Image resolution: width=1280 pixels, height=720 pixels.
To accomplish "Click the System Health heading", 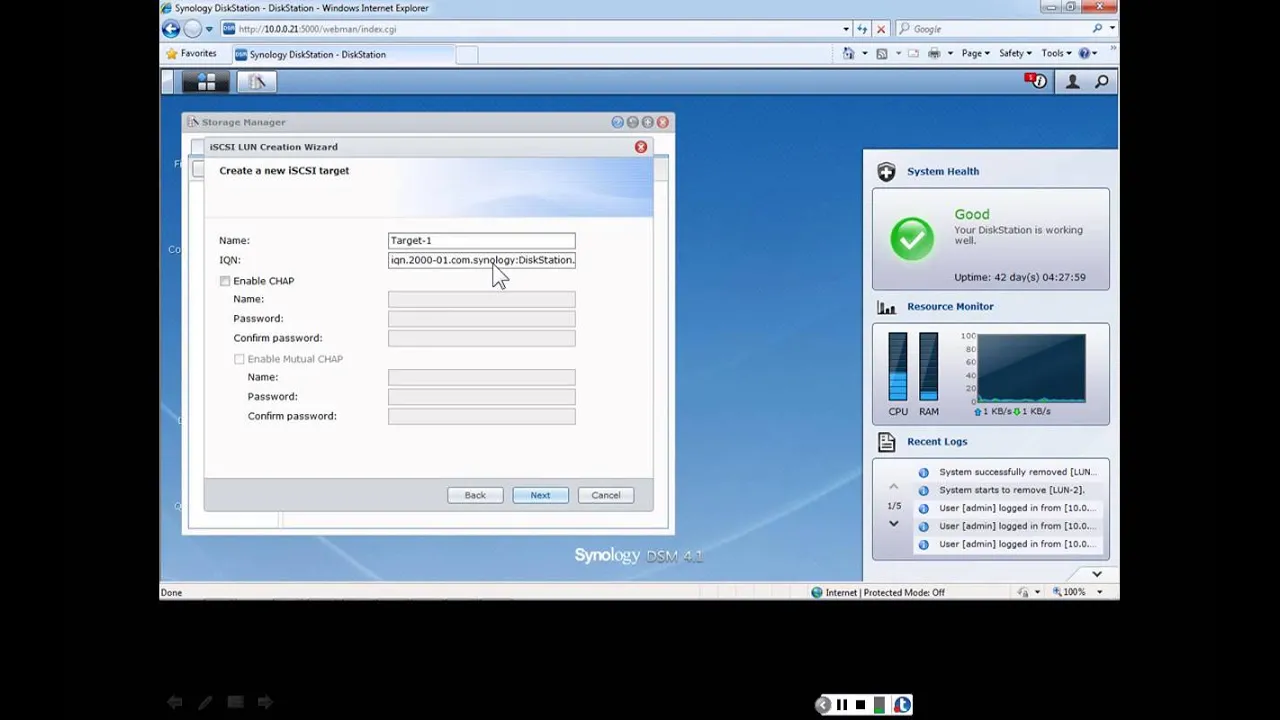I will [x=943, y=171].
